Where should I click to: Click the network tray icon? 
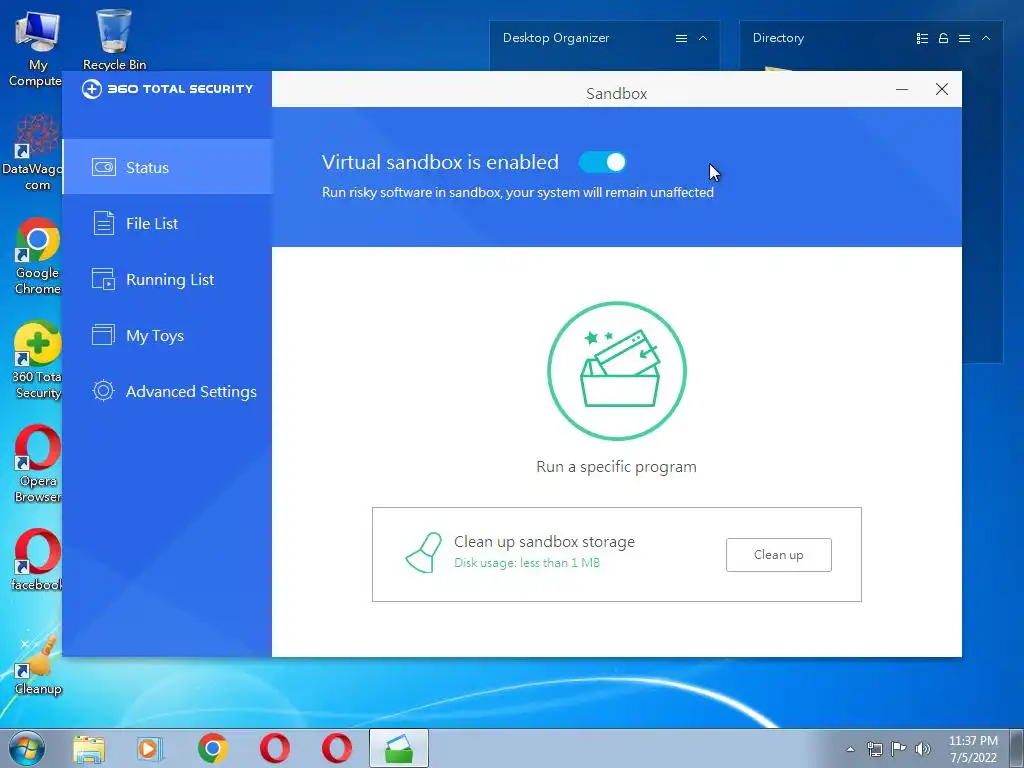(x=874, y=749)
